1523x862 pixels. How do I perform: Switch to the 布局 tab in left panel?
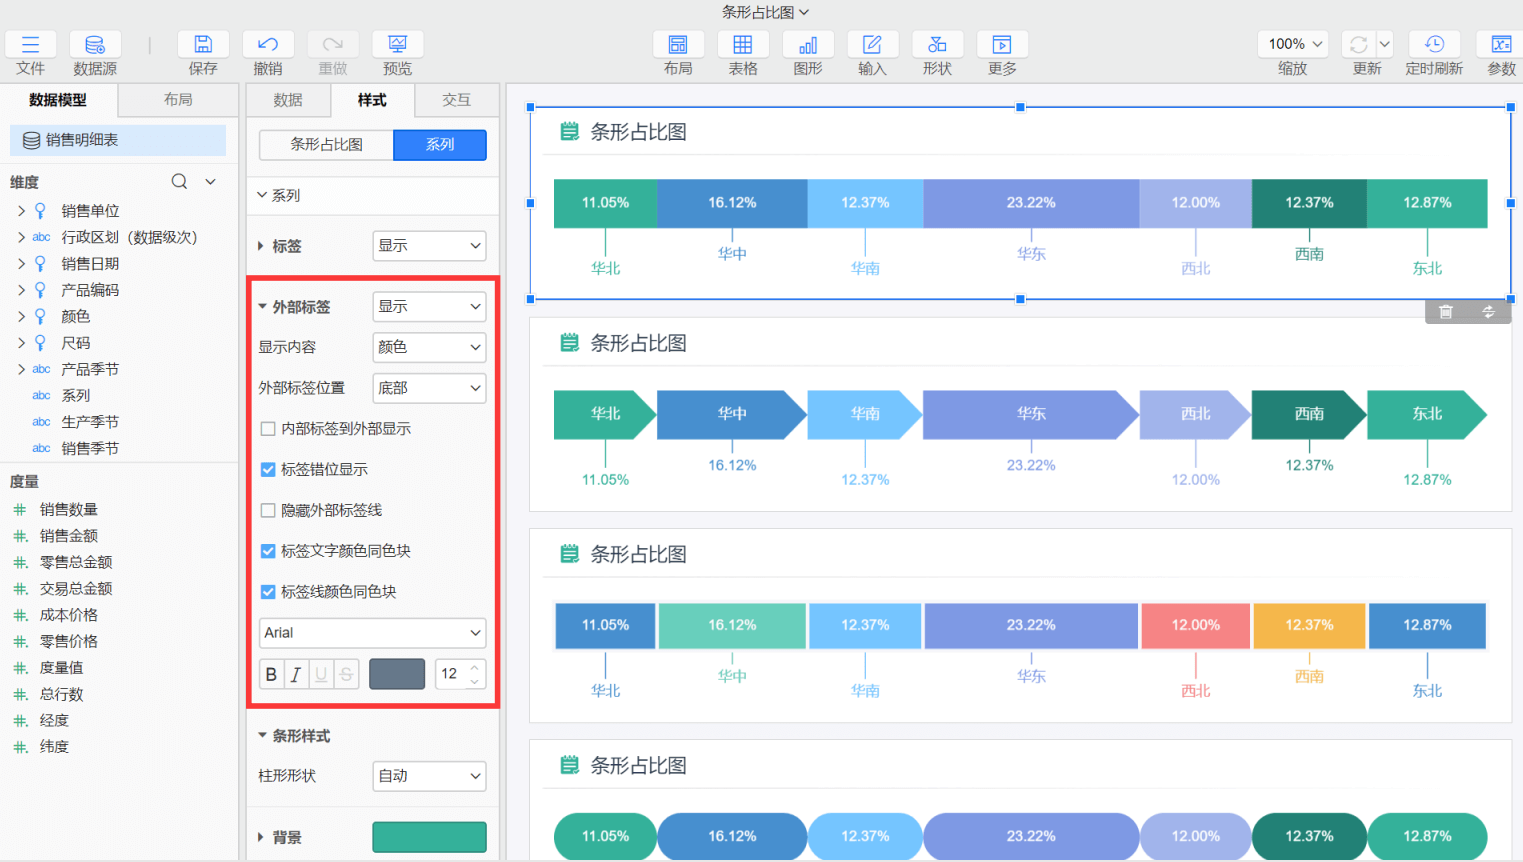(x=177, y=100)
